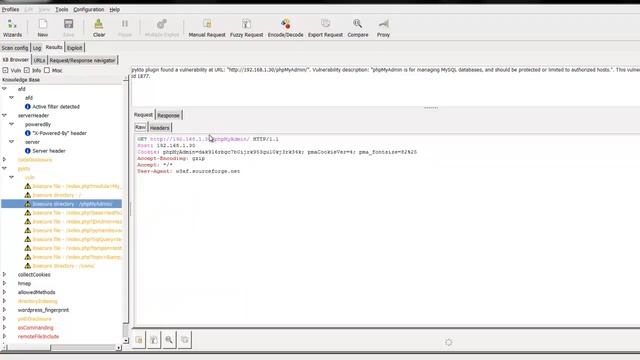Collapse the top-level afd node
The height and width of the screenshot is (360, 640).
point(4,89)
